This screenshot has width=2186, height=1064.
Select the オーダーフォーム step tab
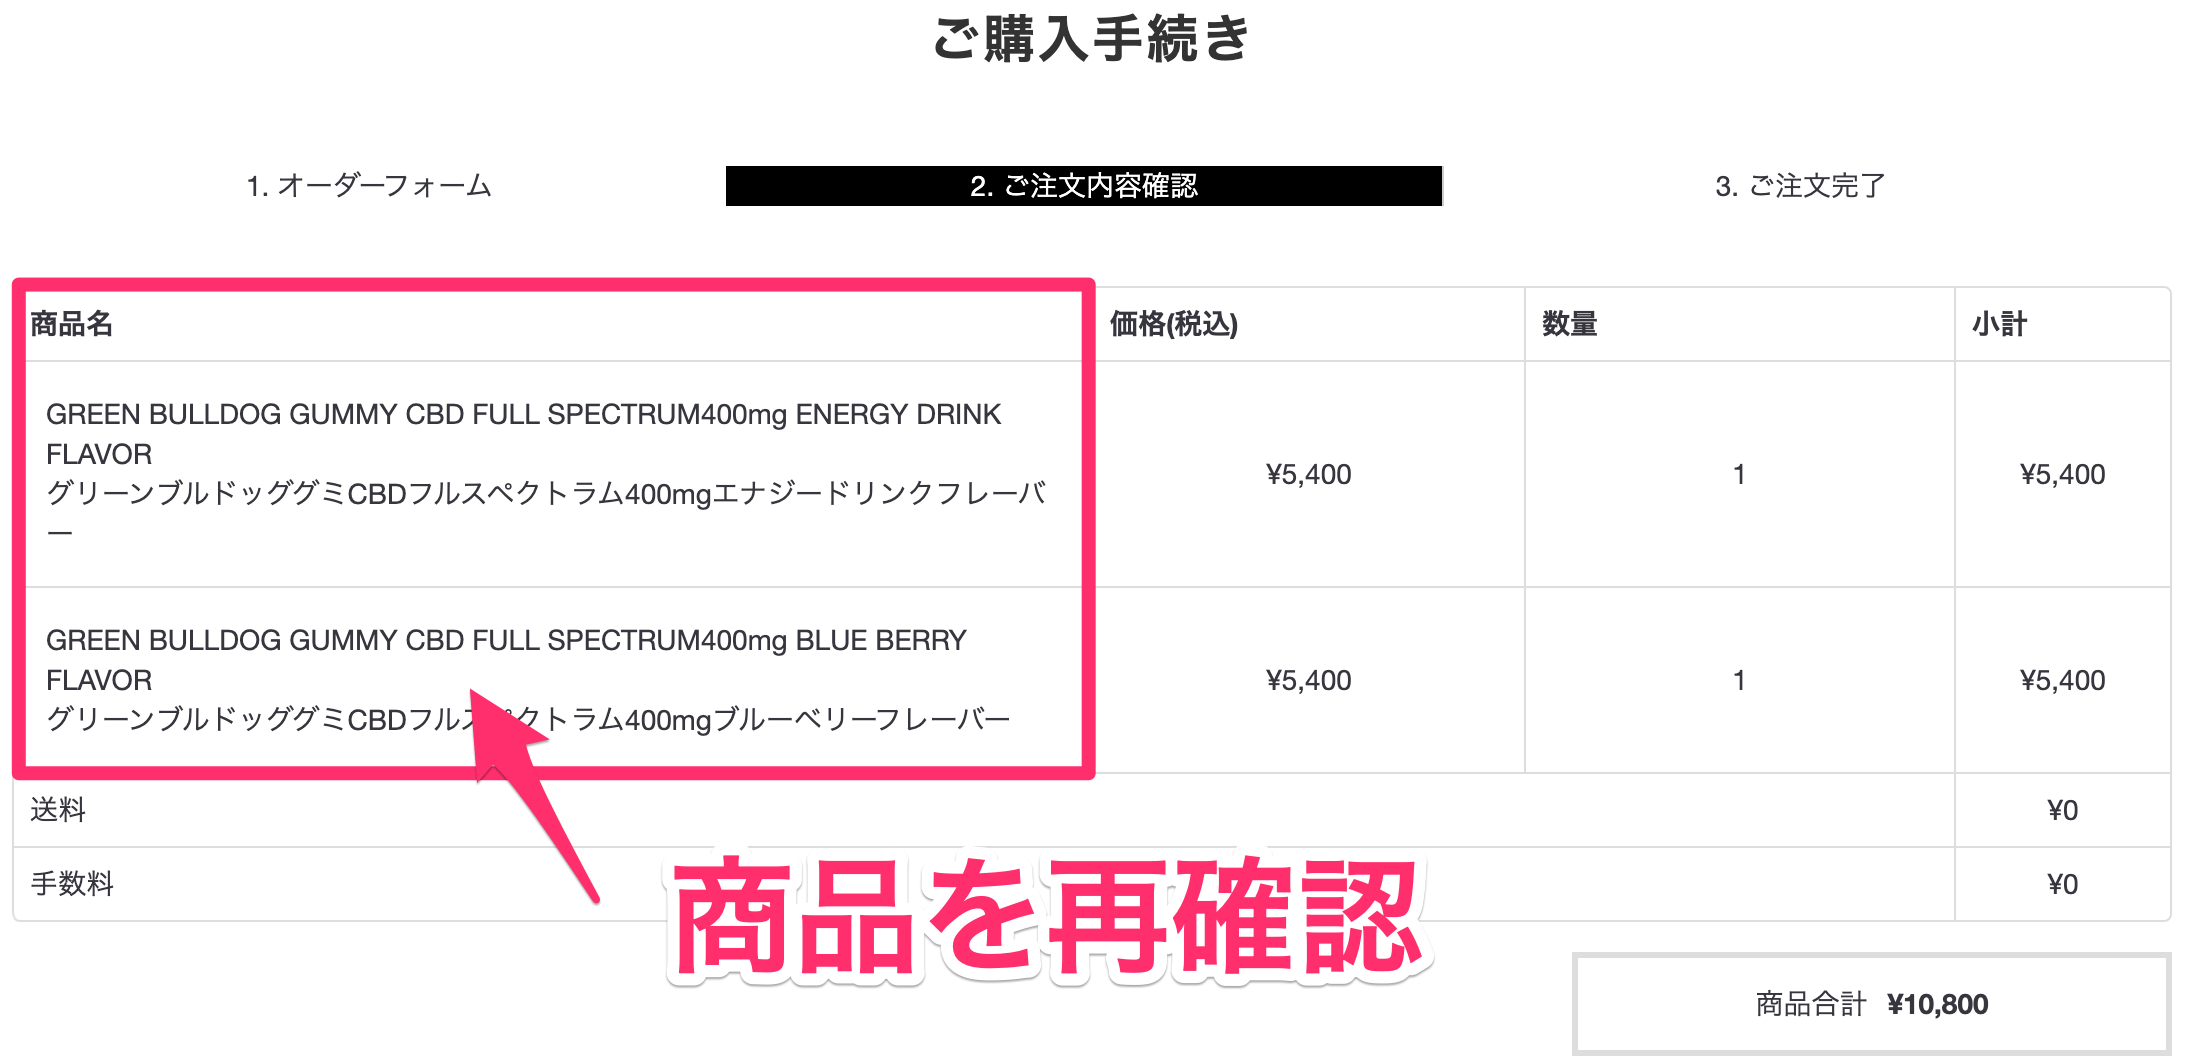click(x=370, y=185)
